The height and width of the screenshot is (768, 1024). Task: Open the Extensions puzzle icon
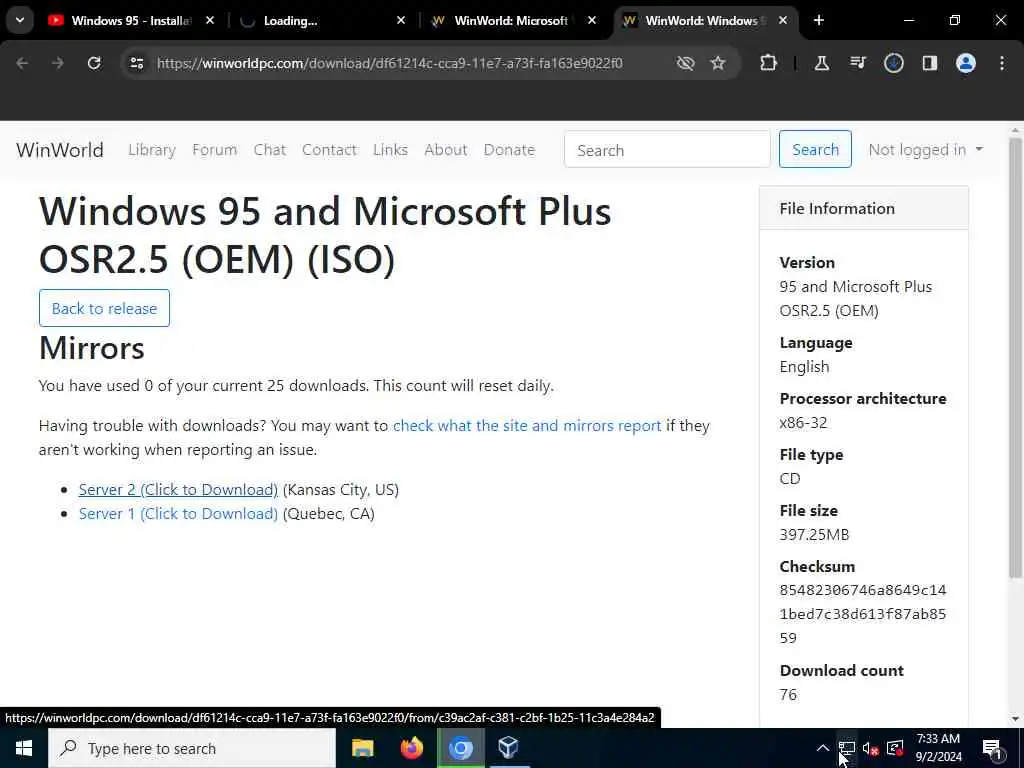(x=769, y=63)
